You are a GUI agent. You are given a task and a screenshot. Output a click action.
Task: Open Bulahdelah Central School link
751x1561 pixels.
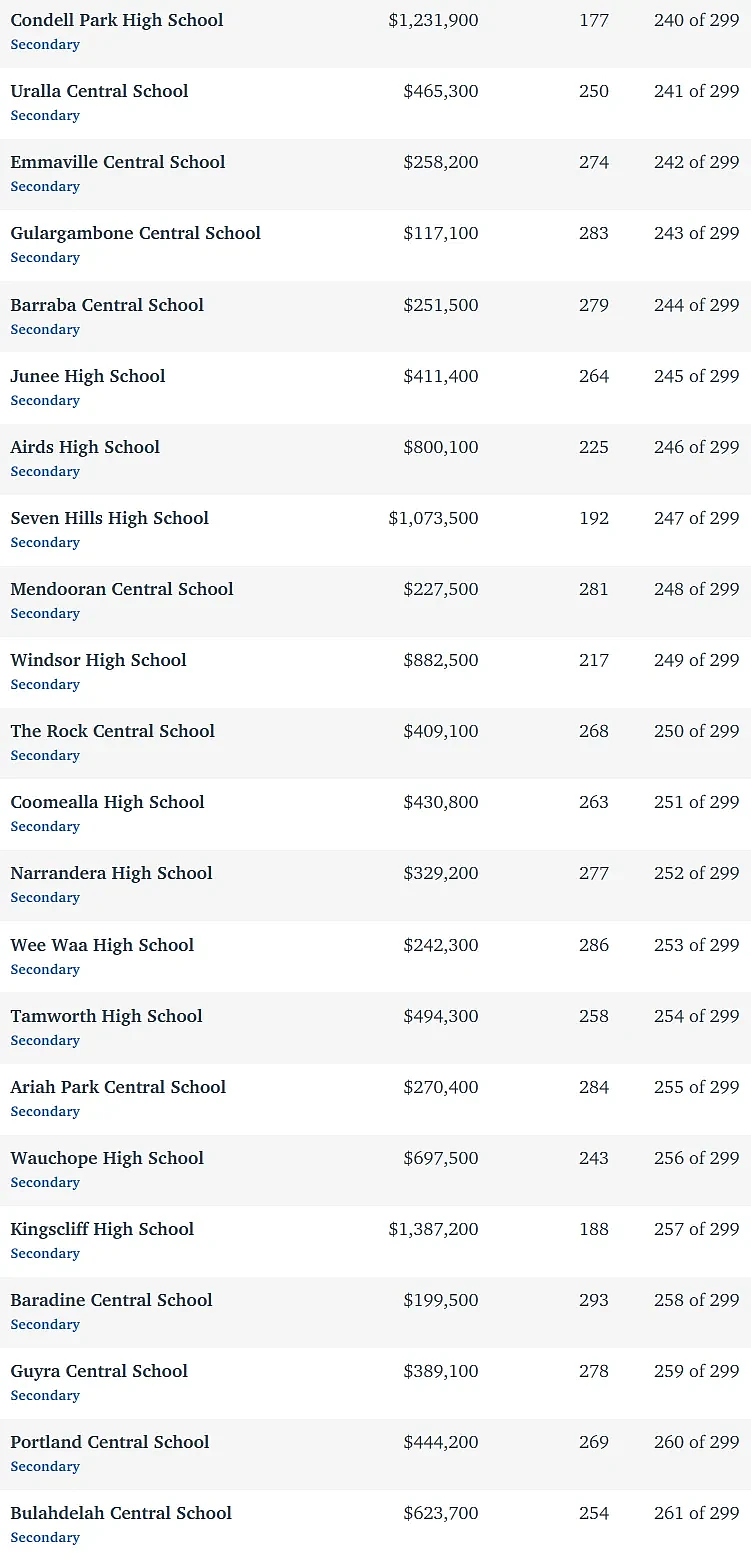(121, 1513)
